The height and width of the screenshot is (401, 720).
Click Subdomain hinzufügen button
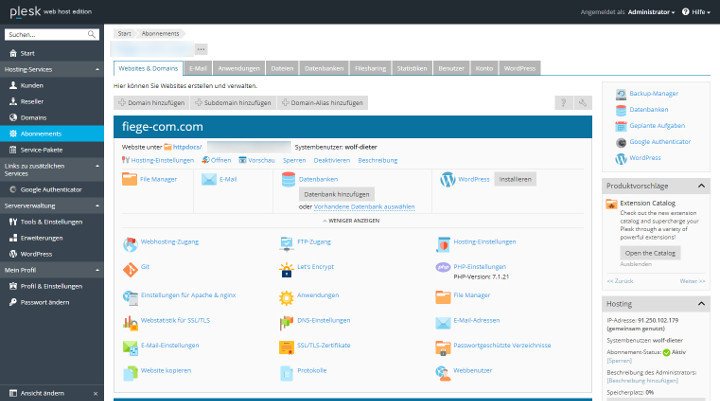[233, 103]
